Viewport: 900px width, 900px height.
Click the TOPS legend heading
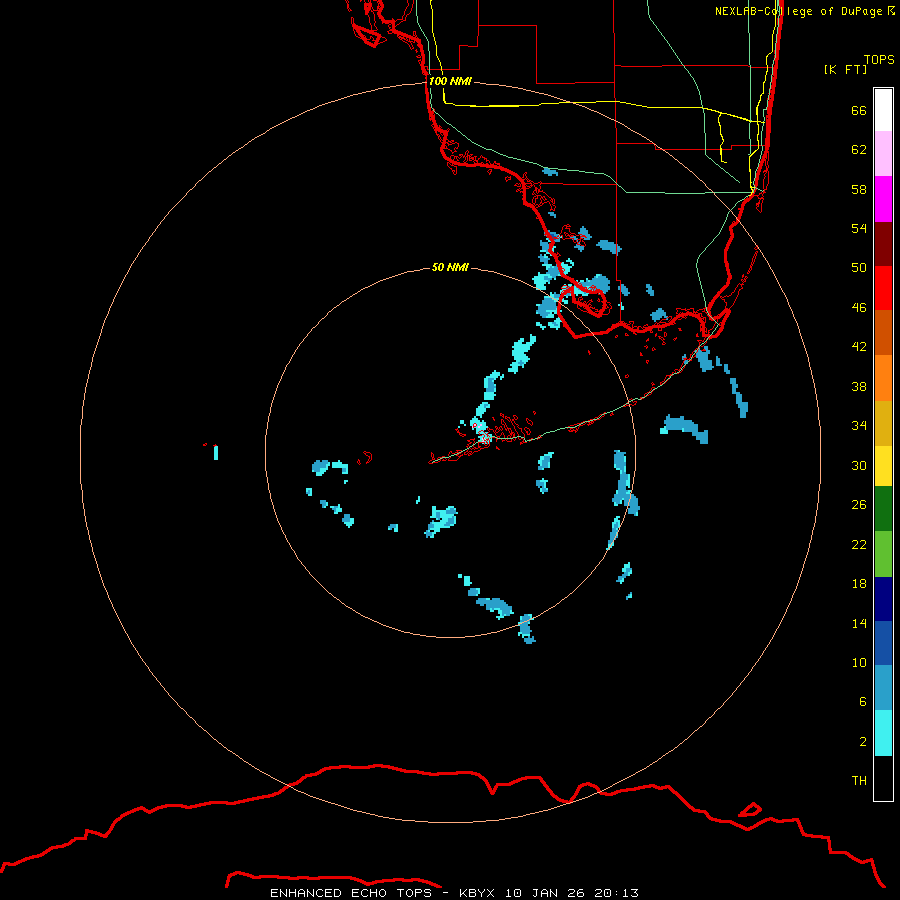click(879, 59)
